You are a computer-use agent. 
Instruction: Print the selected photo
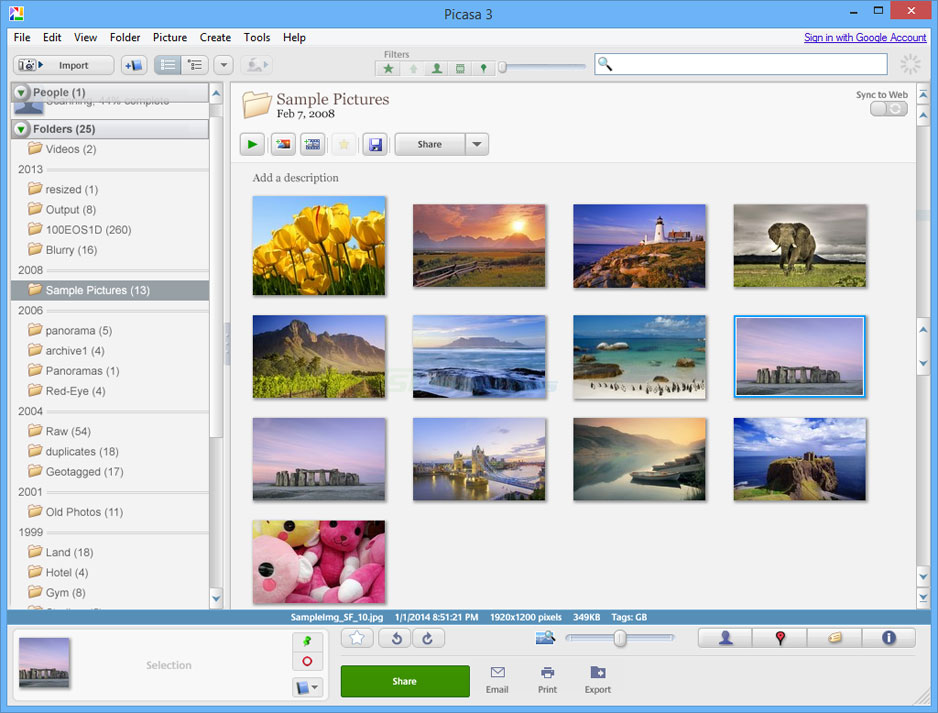click(x=547, y=680)
